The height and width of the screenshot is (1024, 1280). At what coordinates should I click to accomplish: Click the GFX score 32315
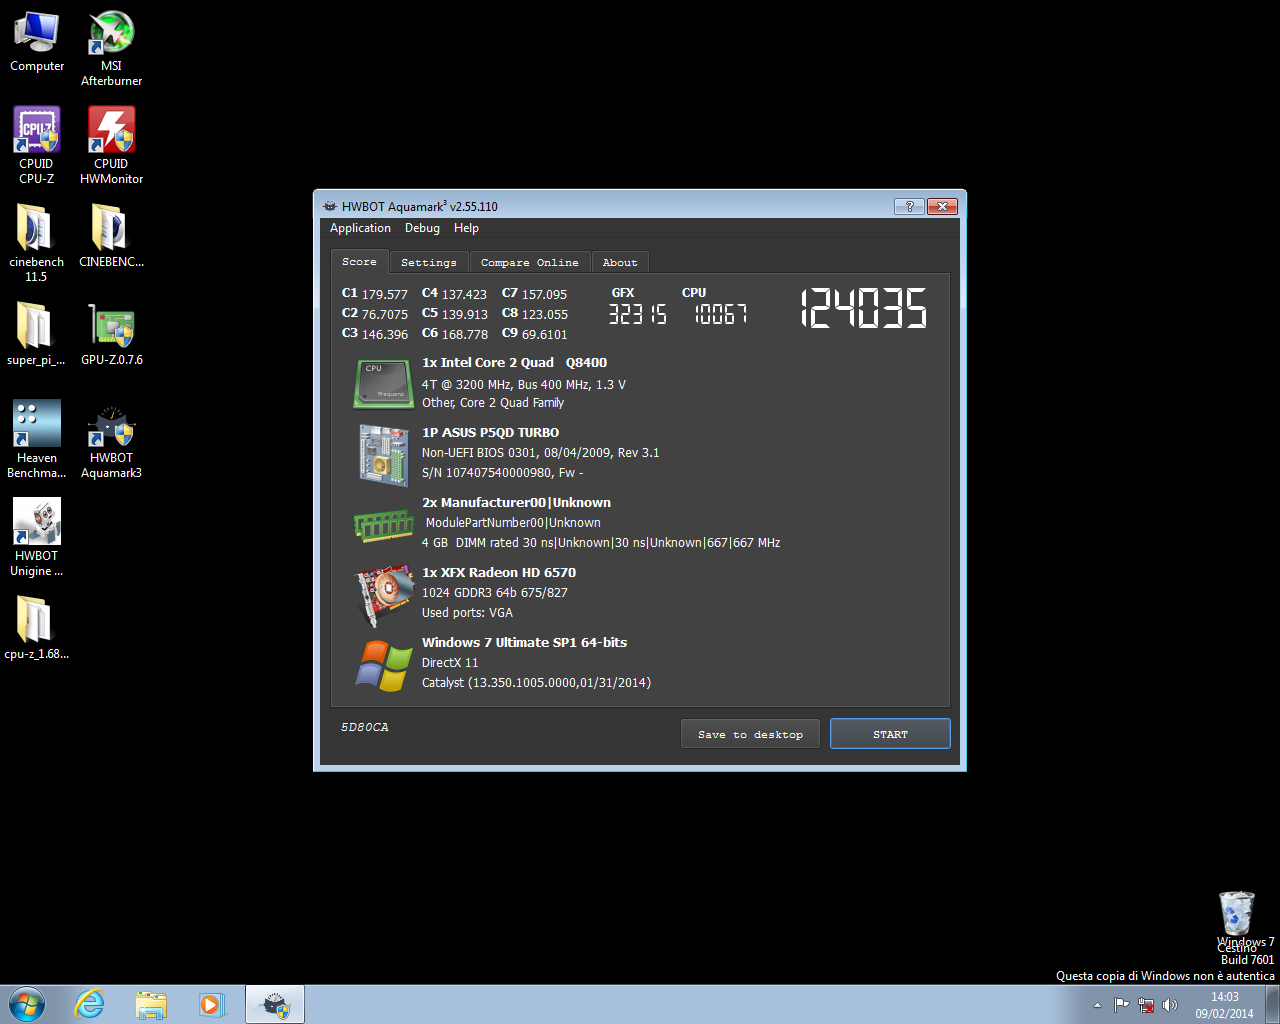pos(638,314)
